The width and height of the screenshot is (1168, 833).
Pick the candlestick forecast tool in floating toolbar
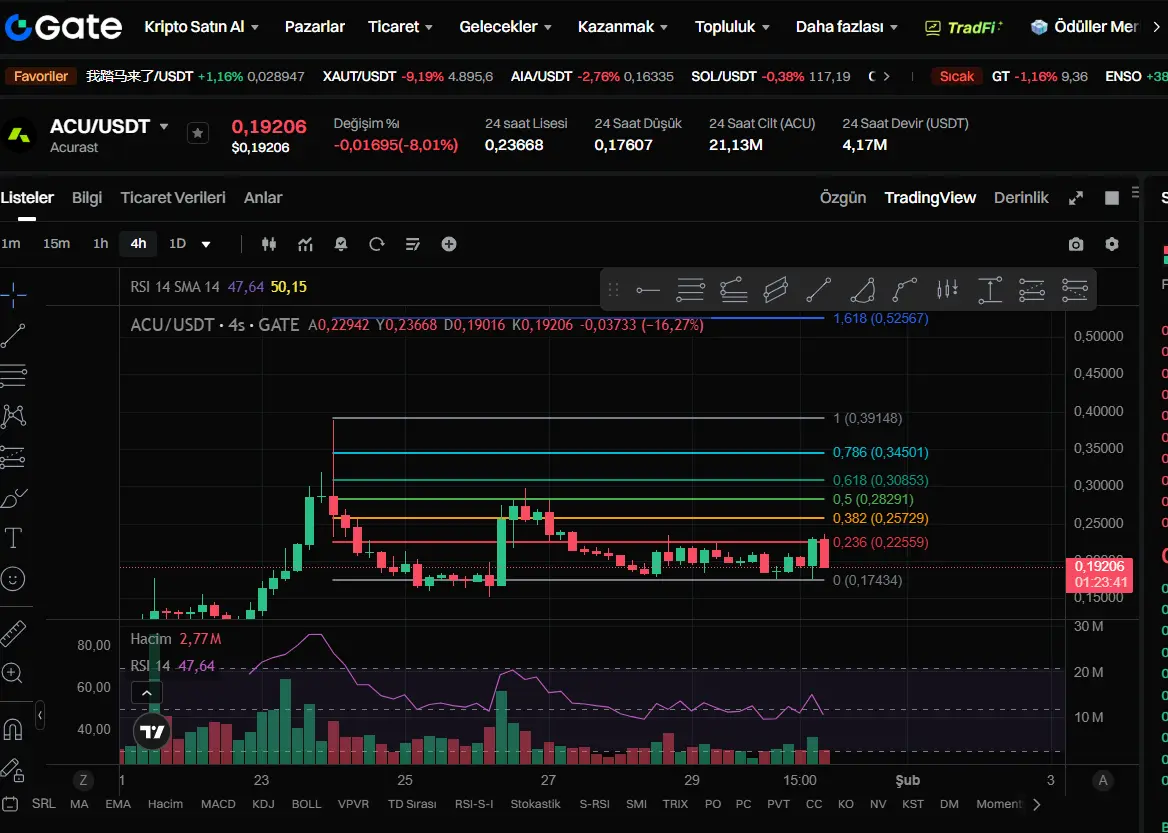coord(948,290)
